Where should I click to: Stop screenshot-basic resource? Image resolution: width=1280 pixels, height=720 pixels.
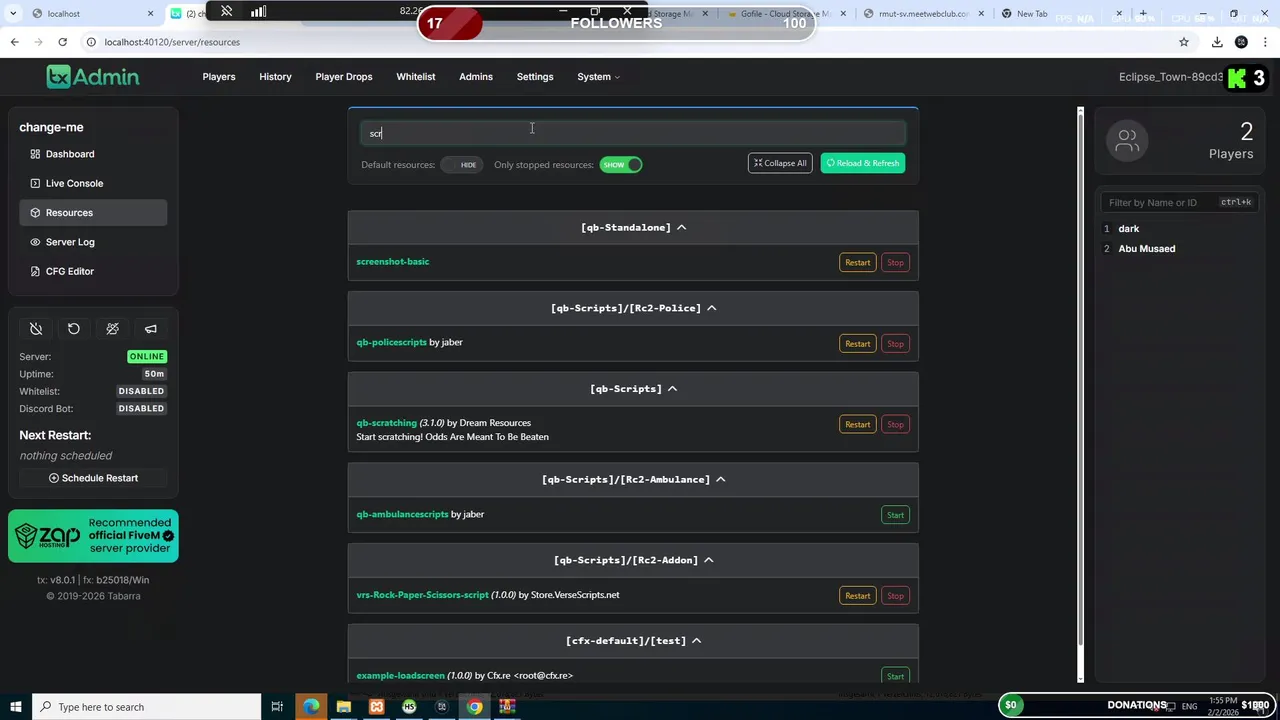[x=895, y=262]
